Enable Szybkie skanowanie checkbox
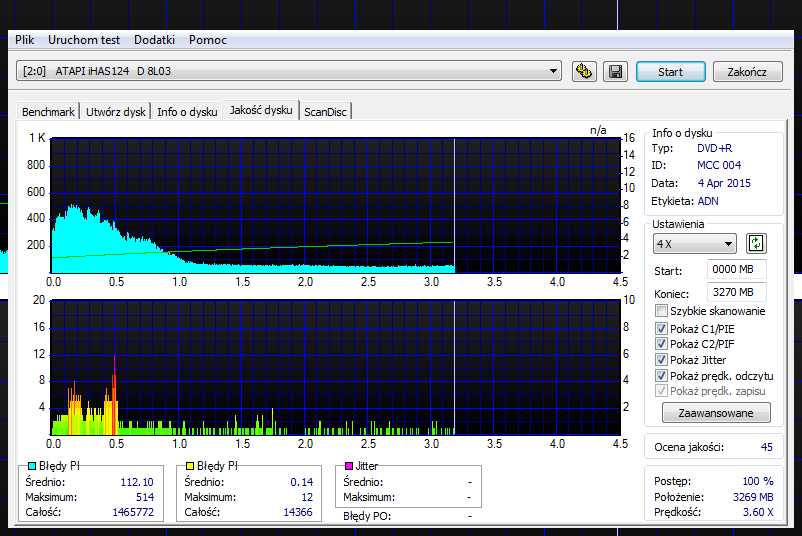 click(661, 310)
